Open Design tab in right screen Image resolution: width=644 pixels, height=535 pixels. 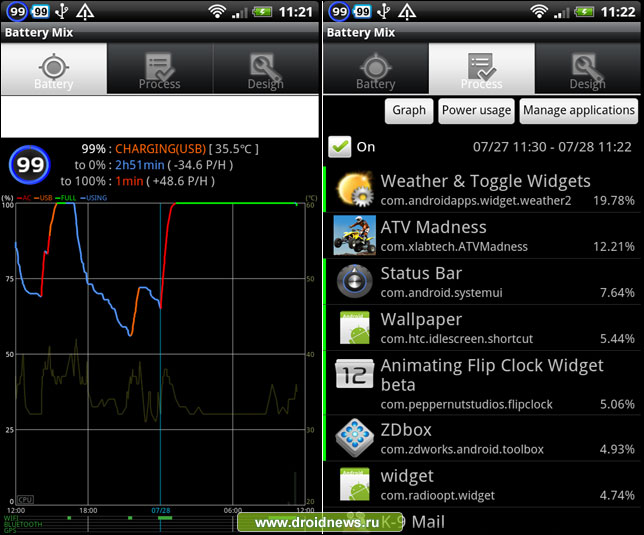pyautogui.click(x=588, y=69)
